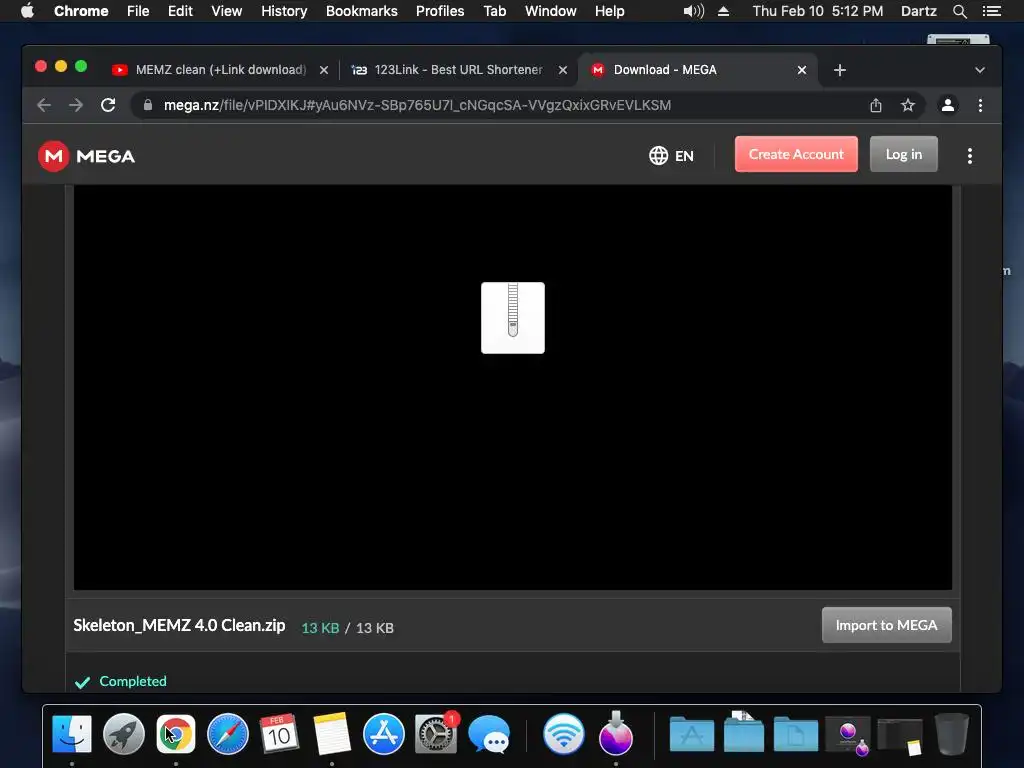Click the share page icon

876,105
